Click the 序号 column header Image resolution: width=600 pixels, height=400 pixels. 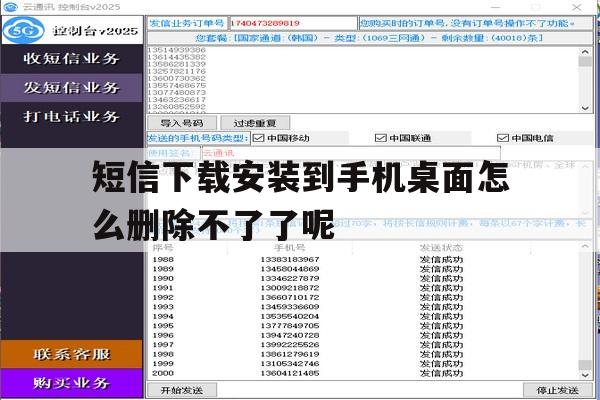coord(163,248)
